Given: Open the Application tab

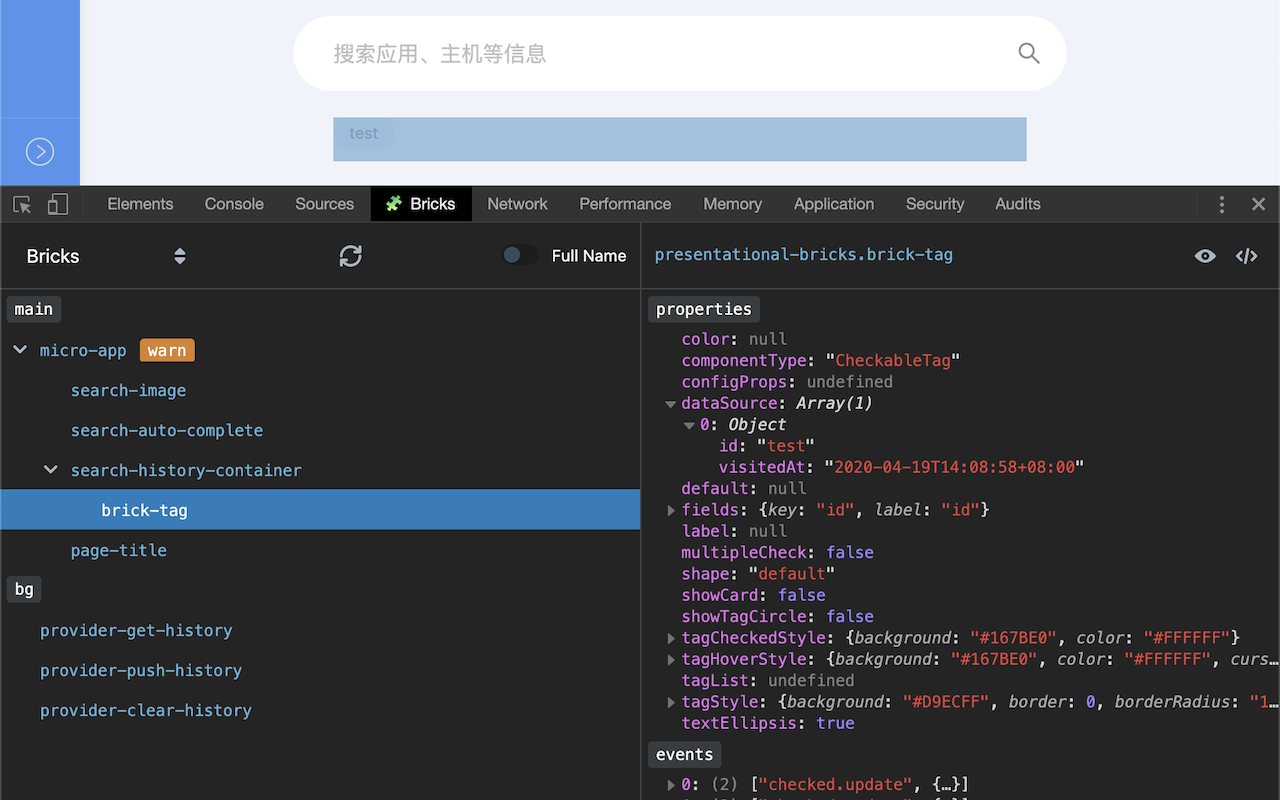Looking at the screenshot, I should tap(833, 203).
